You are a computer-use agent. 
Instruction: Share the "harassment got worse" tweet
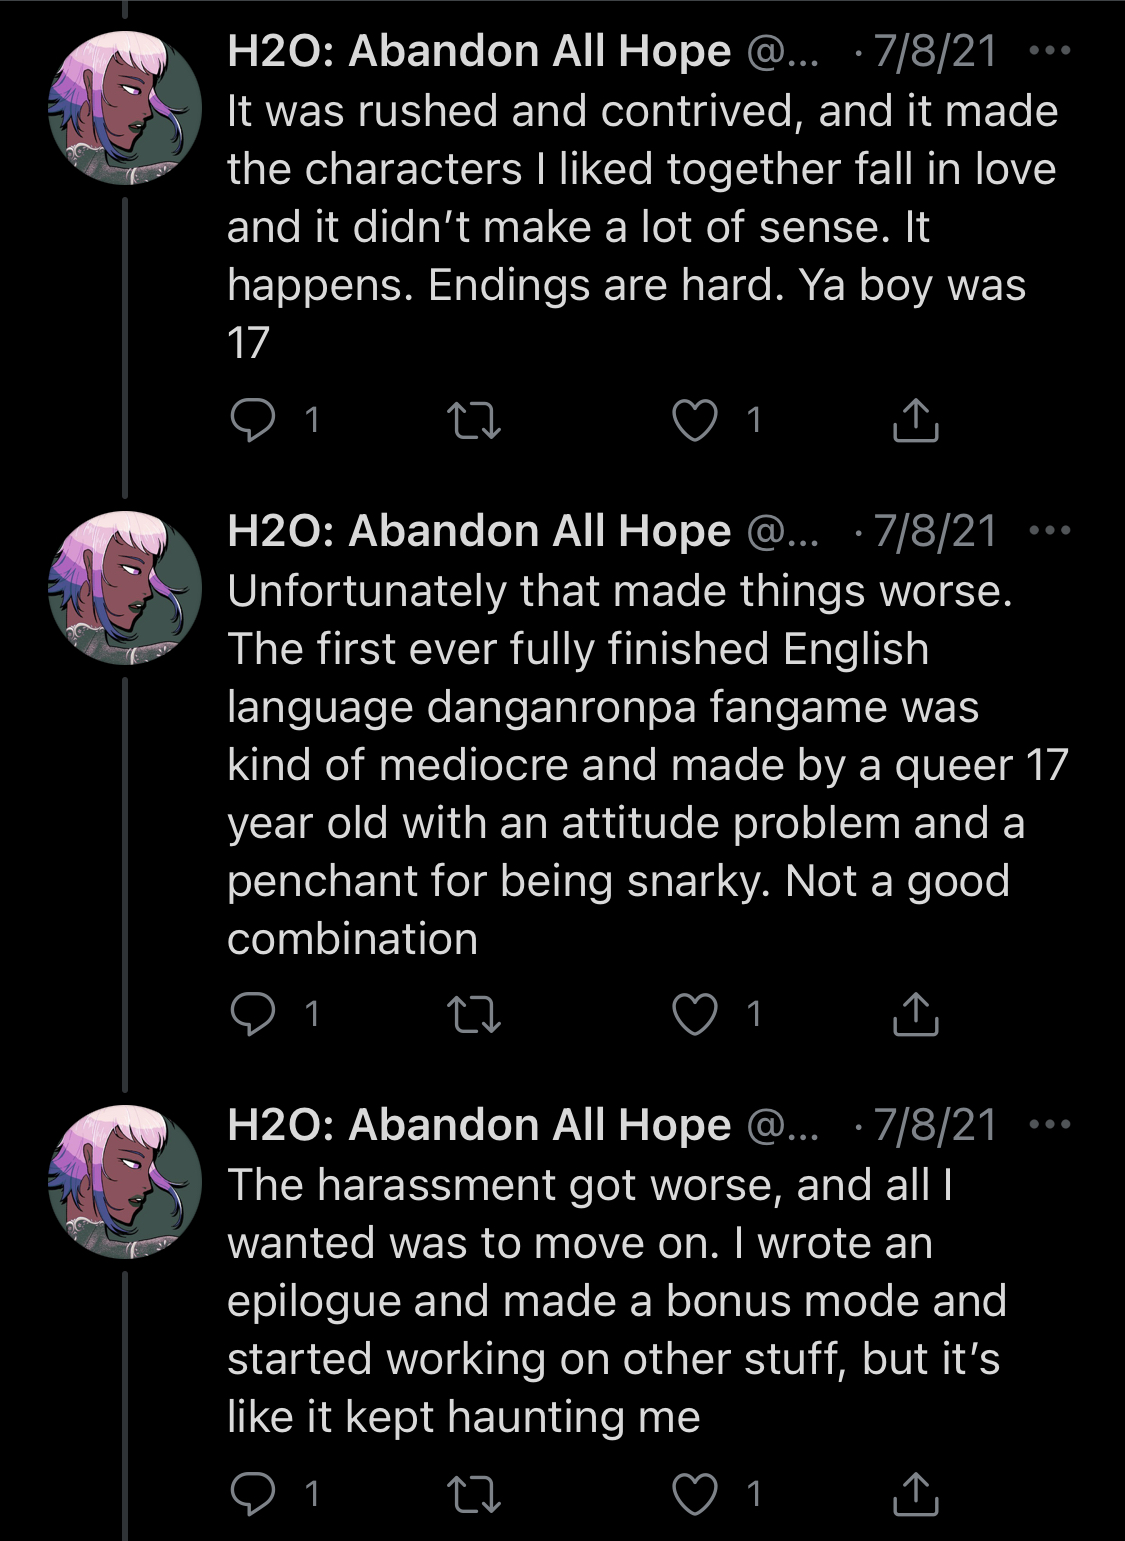tap(915, 1494)
